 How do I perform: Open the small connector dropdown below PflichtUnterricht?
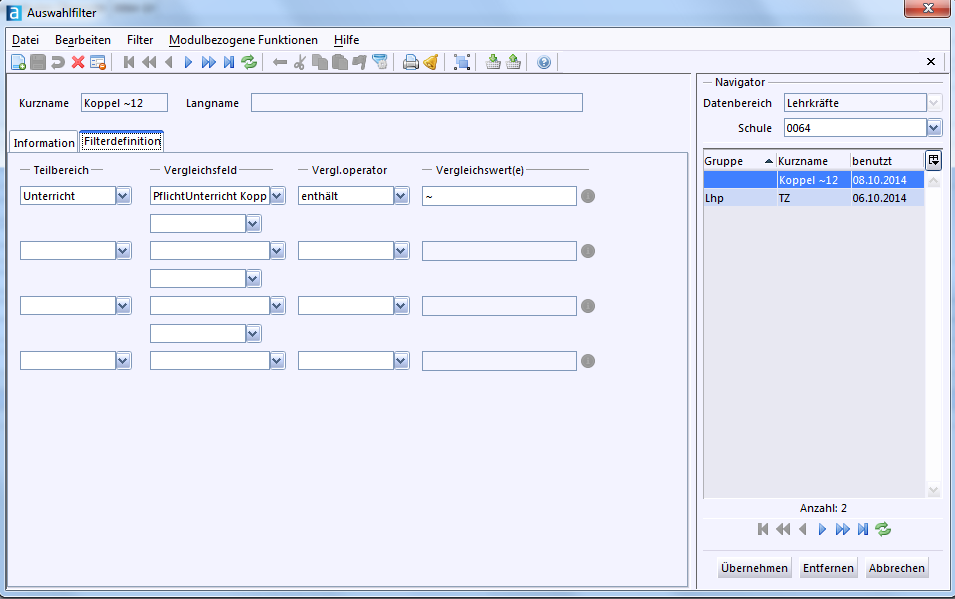coord(253,224)
